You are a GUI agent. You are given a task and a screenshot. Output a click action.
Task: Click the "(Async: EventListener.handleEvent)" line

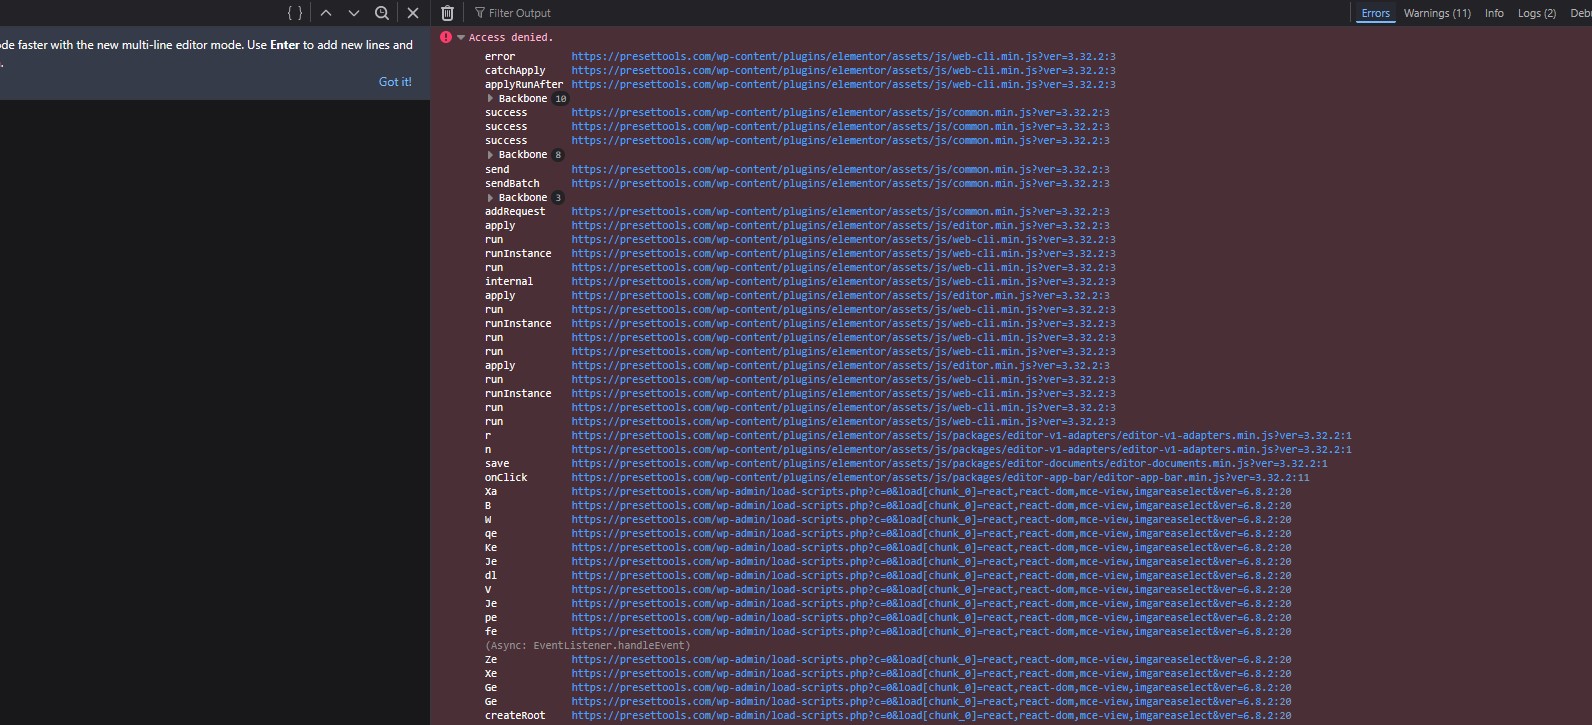(x=587, y=646)
